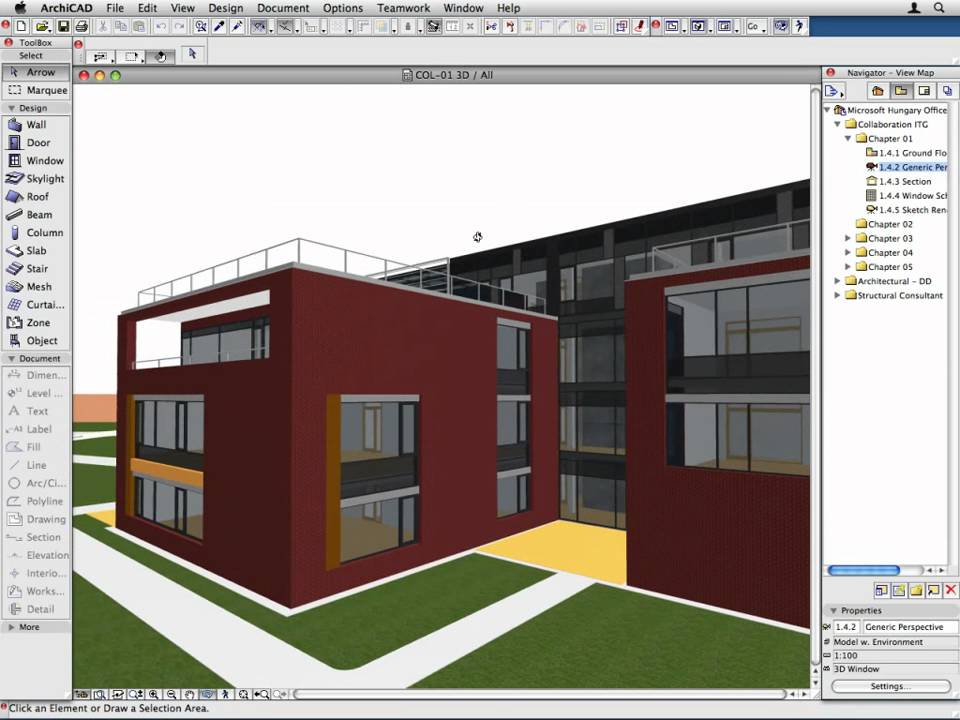Open the 1.4.1 Ground Floor view
Image resolution: width=960 pixels, height=720 pixels.
pos(907,153)
